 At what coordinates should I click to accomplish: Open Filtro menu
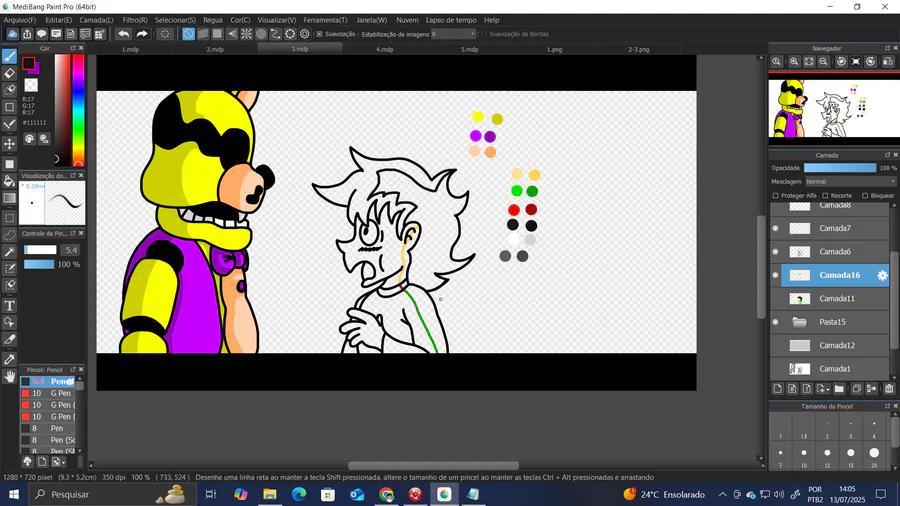[135, 20]
